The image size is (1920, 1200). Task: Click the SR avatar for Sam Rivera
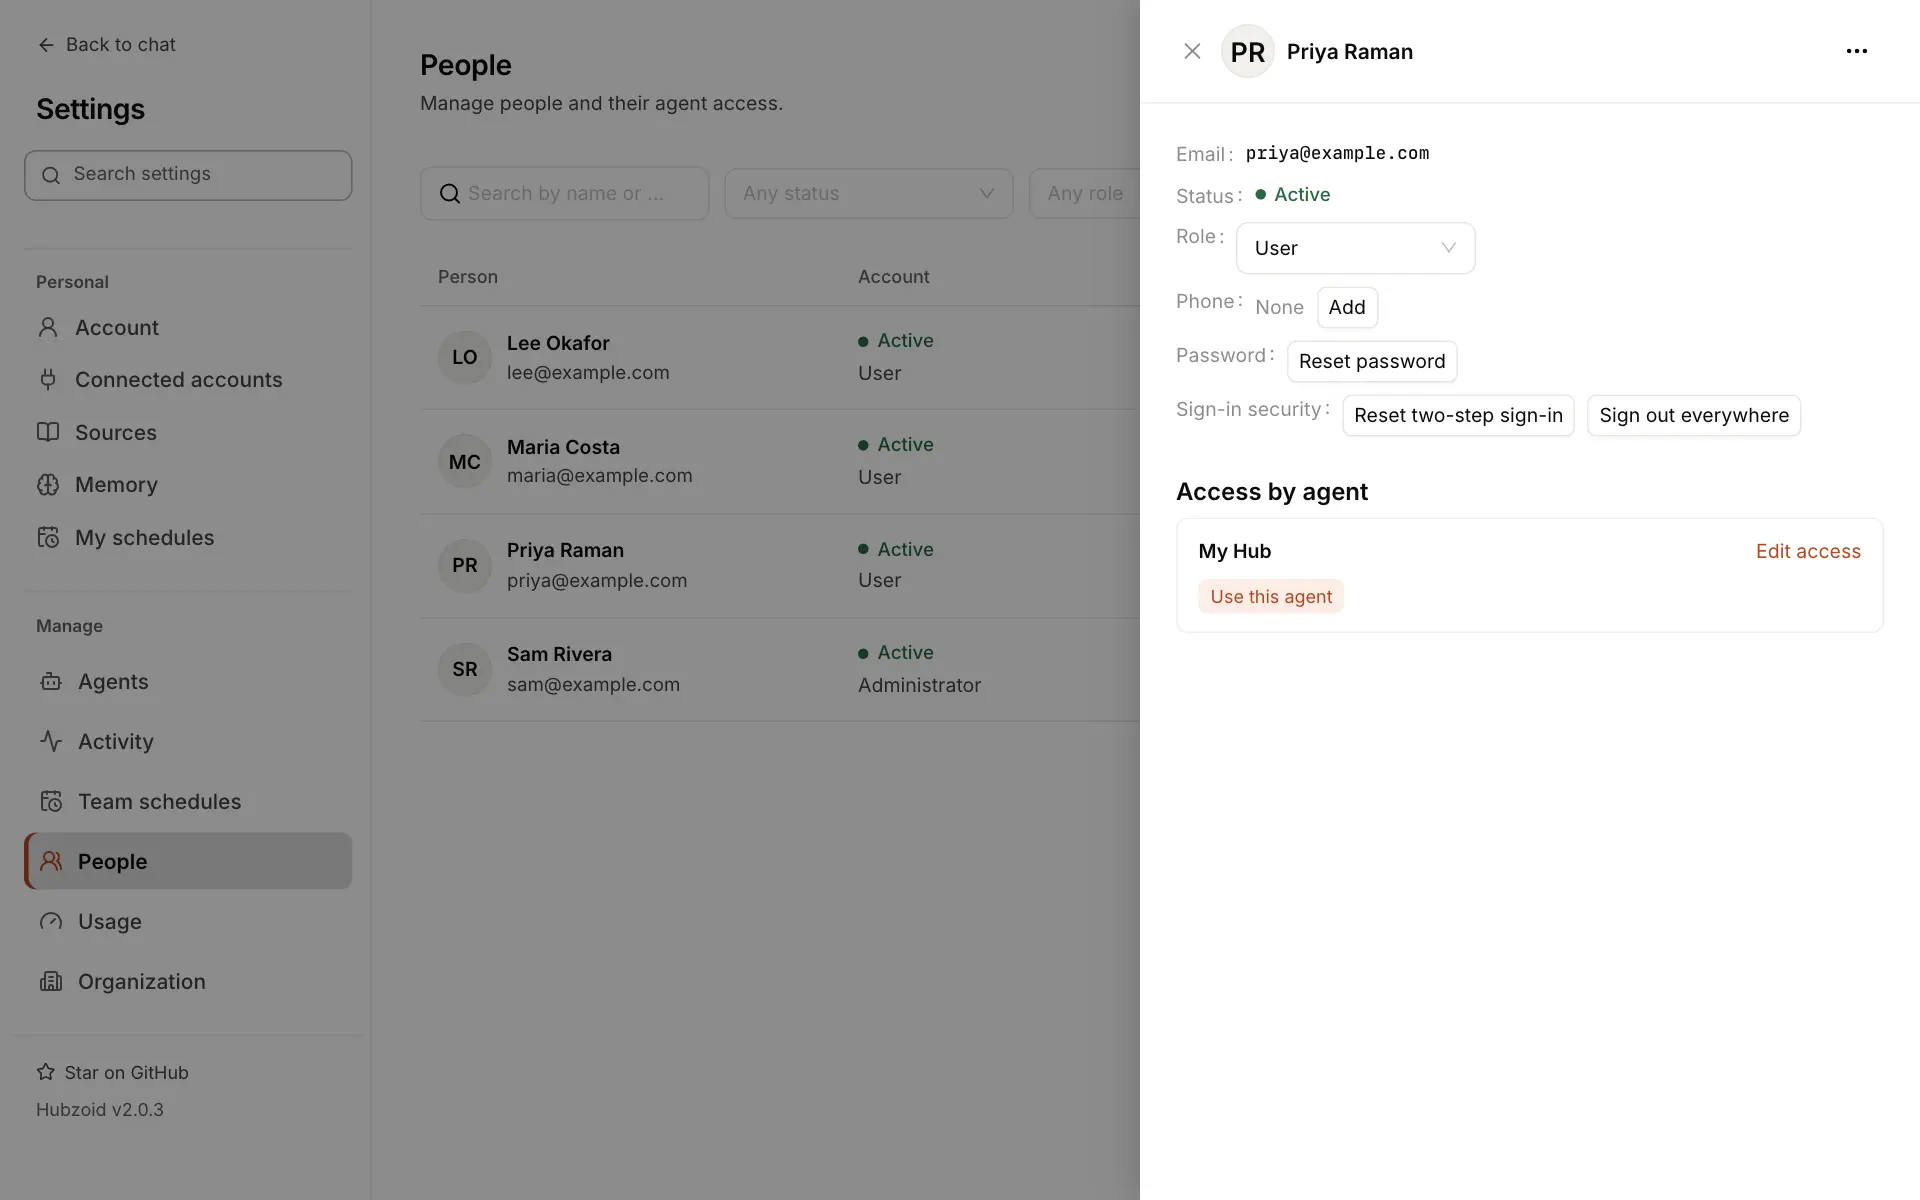[x=465, y=669]
